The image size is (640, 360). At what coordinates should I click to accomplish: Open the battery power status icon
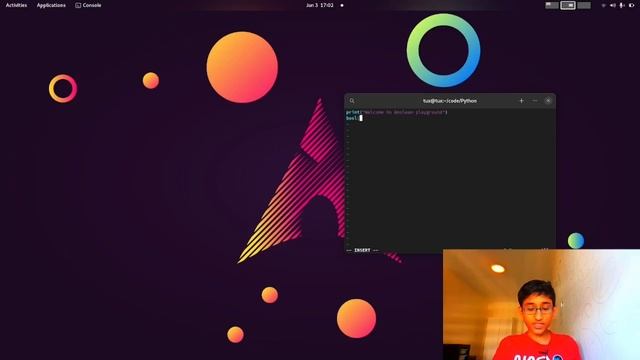coord(632,5)
